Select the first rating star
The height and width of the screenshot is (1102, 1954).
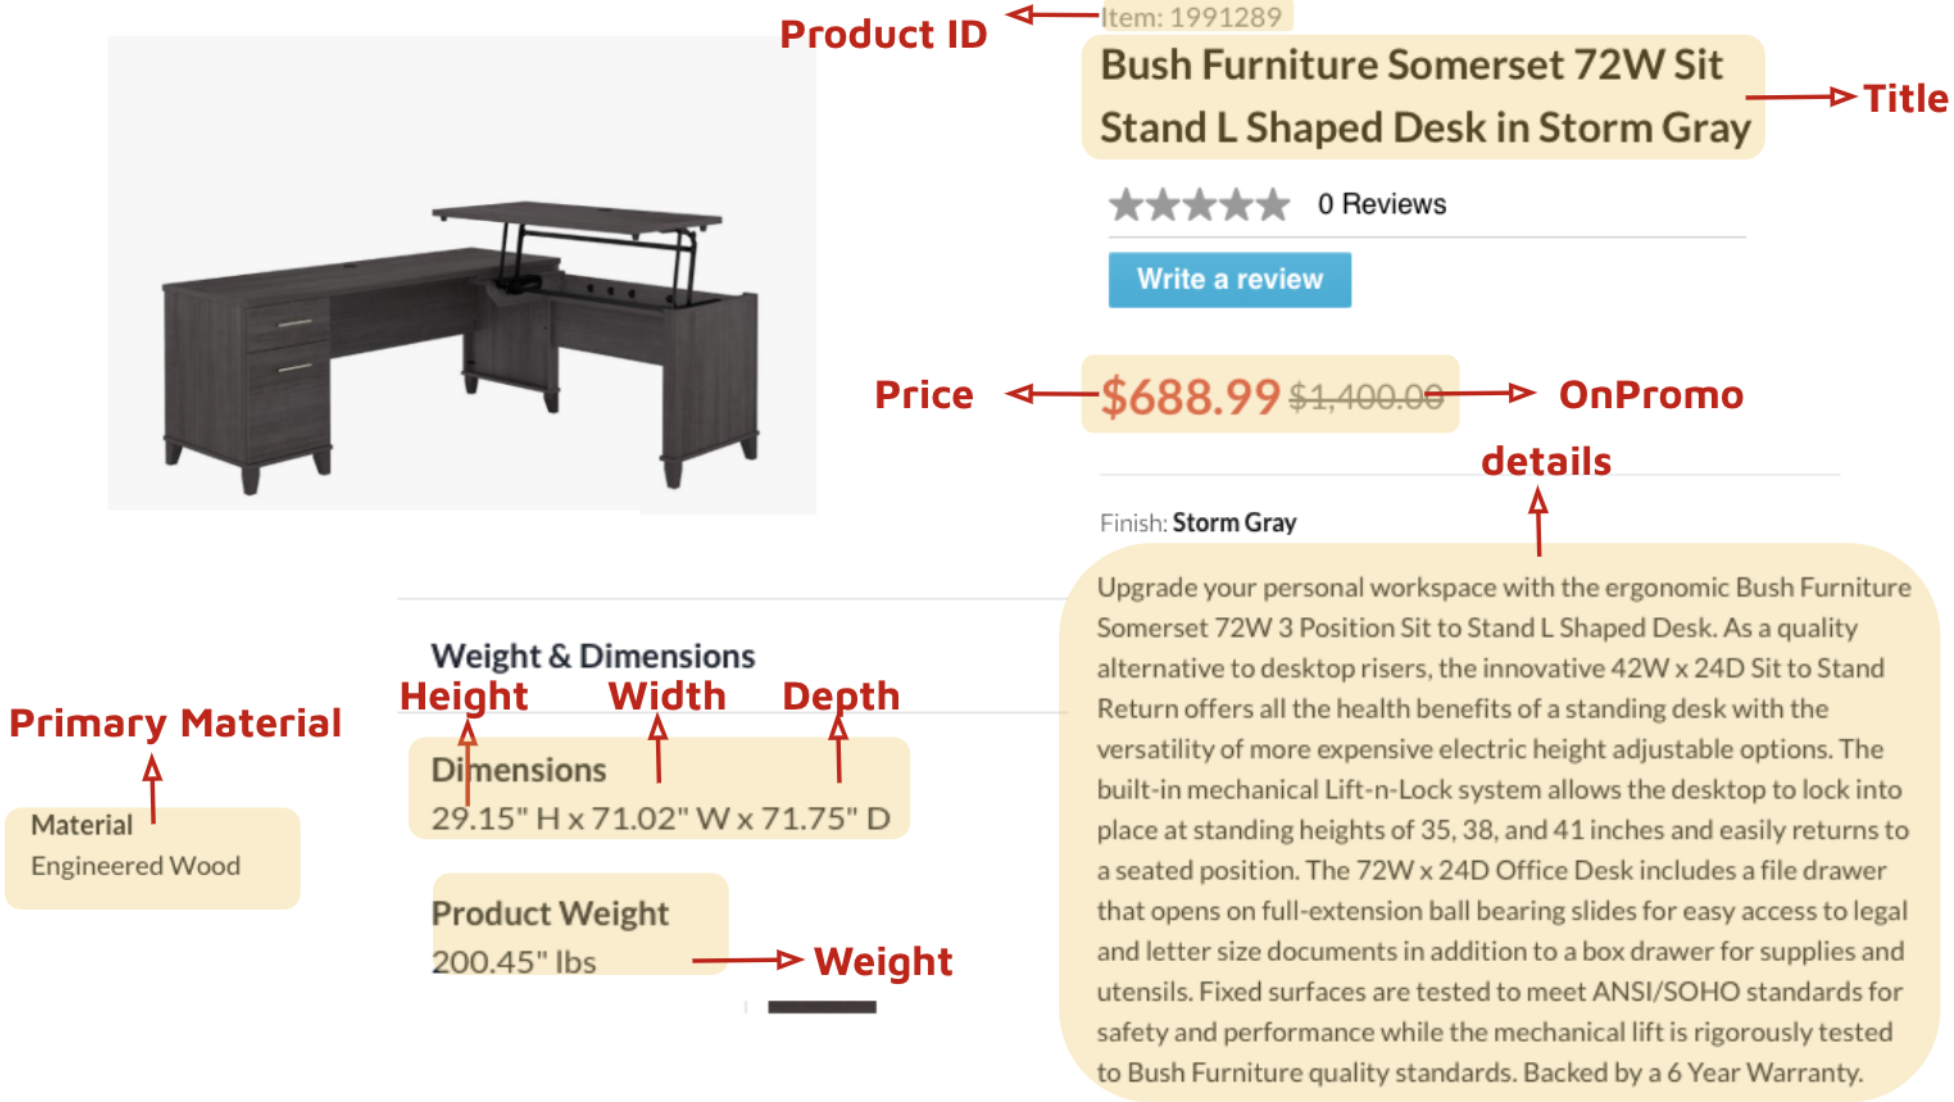1126,204
